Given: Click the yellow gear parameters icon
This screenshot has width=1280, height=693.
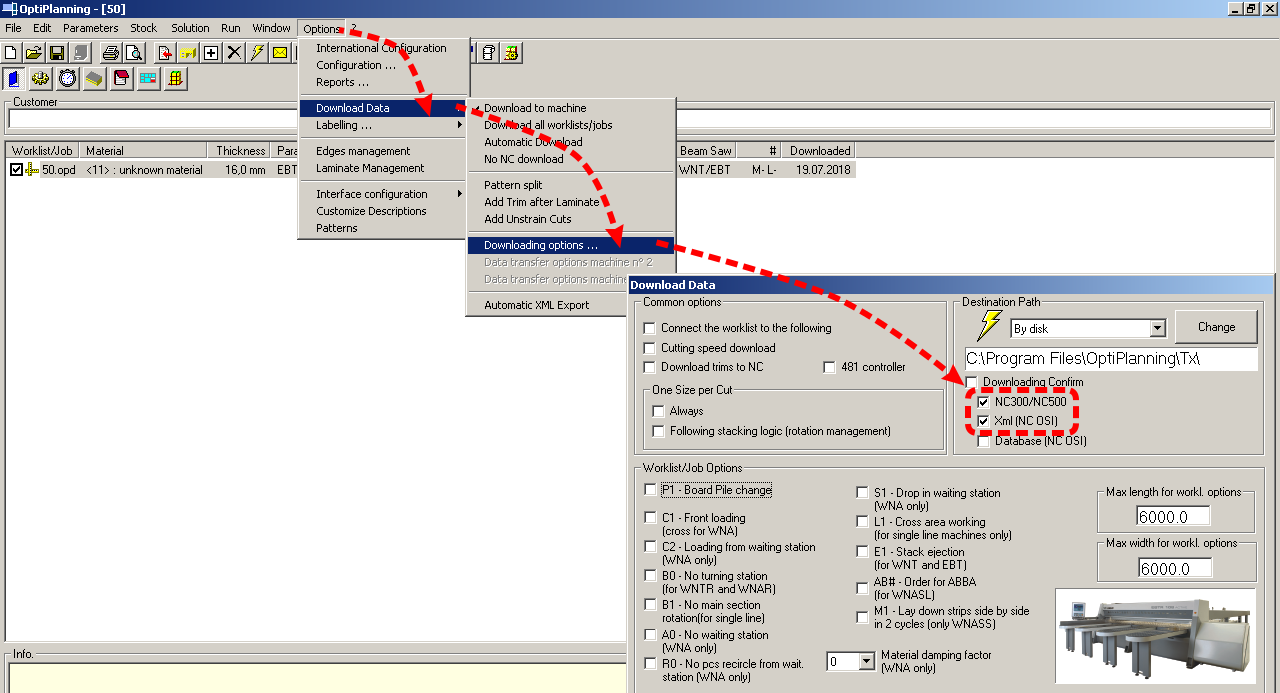Looking at the screenshot, I should pos(41,78).
